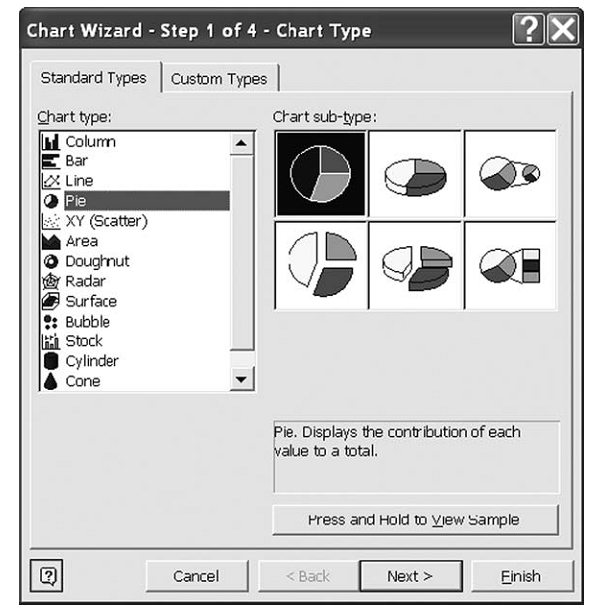Click the Next > button
The image size is (598, 615).
[x=411, y=576]
